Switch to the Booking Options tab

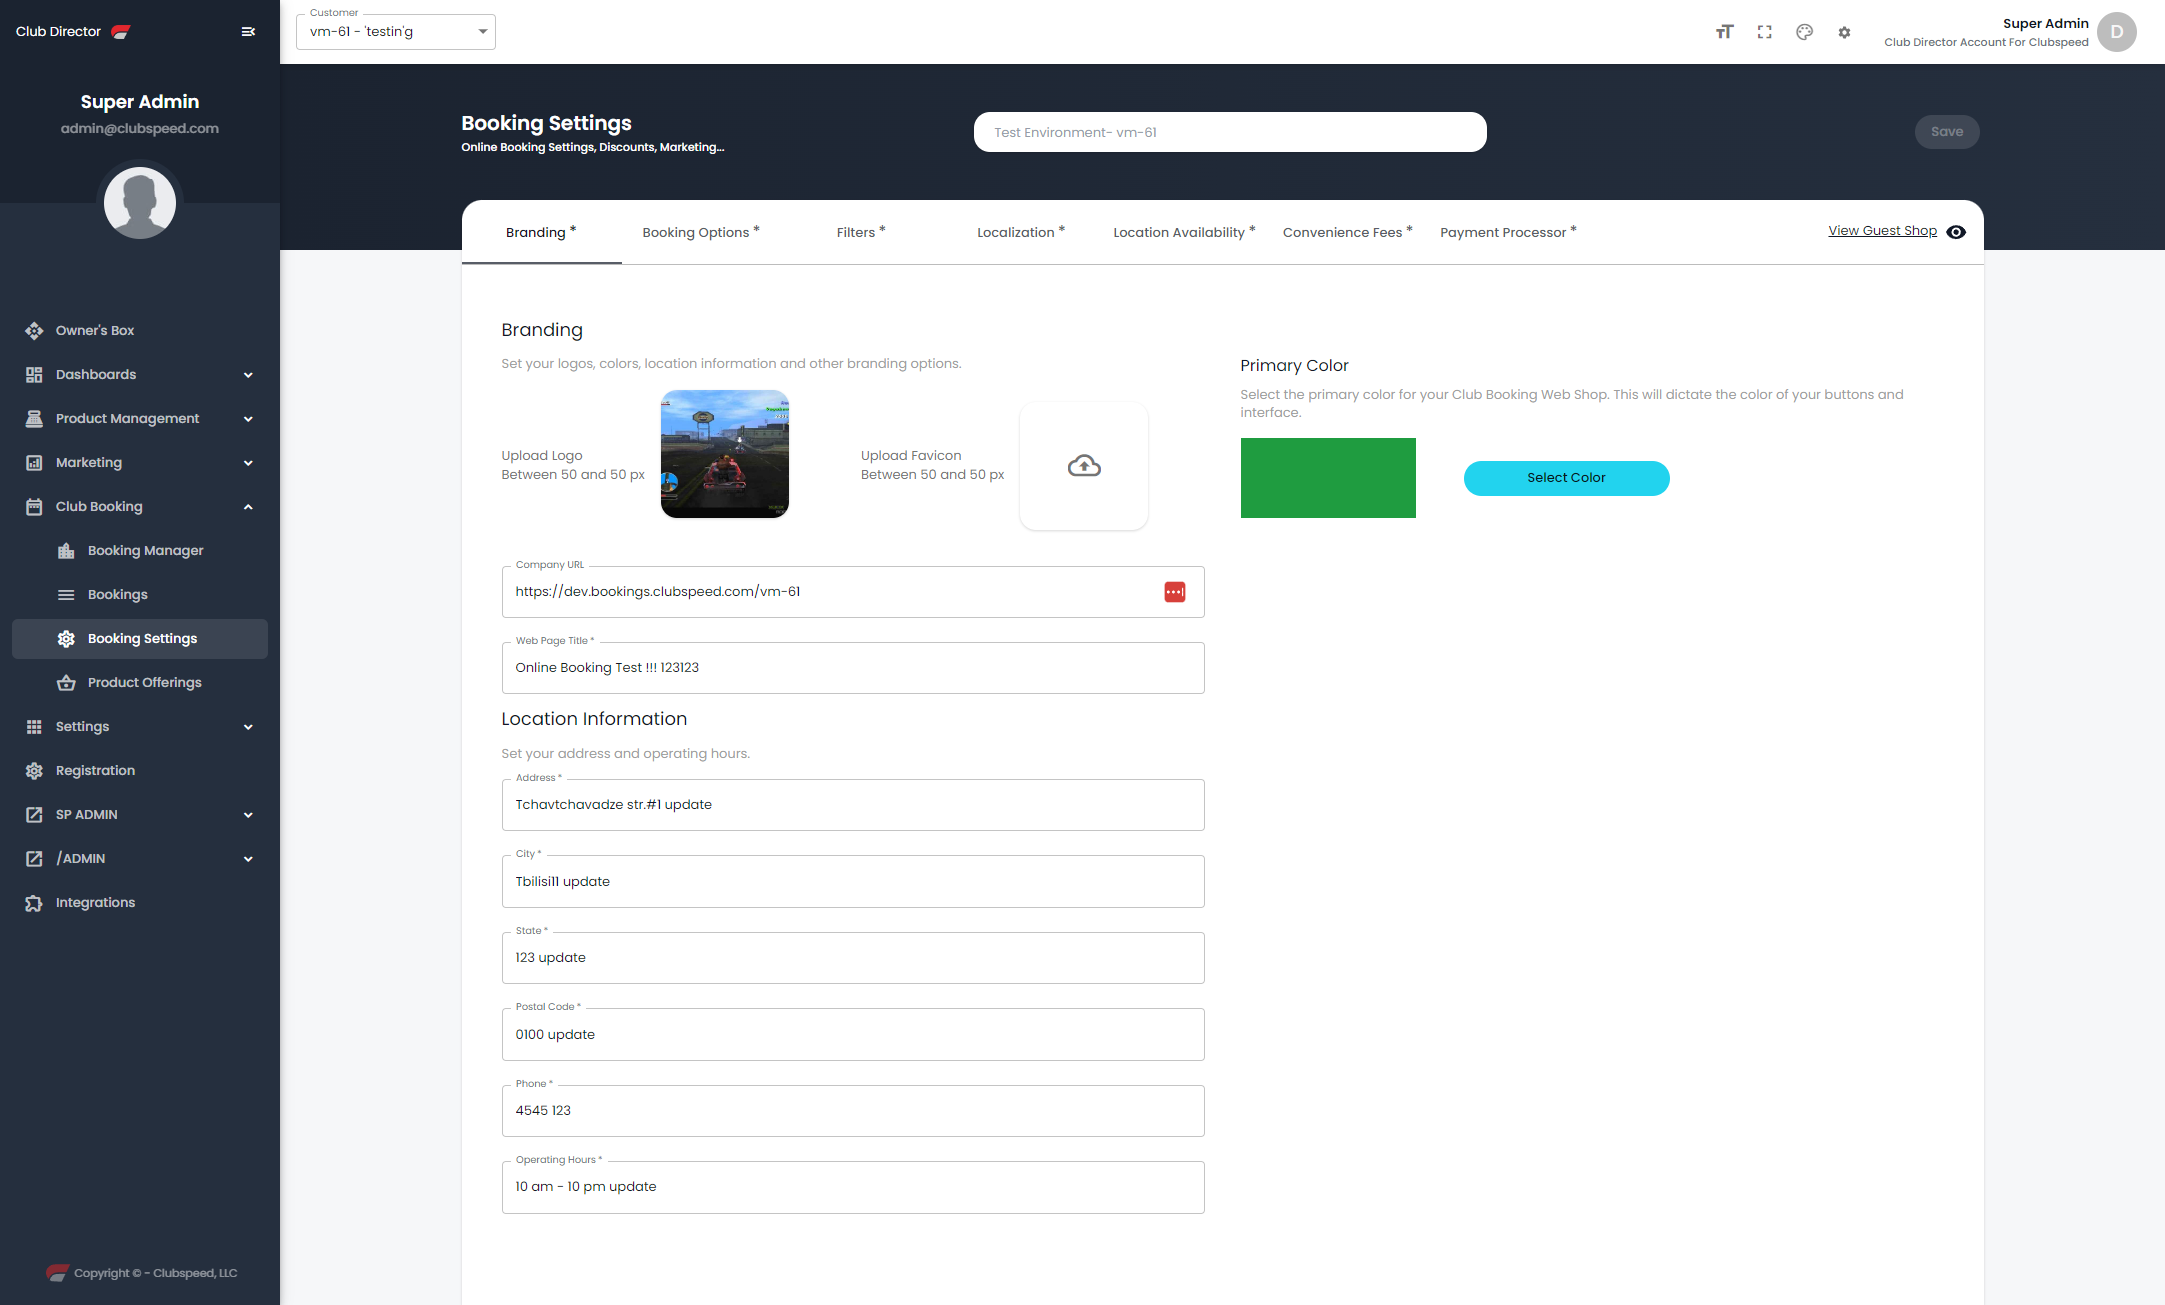pos(701,232)
